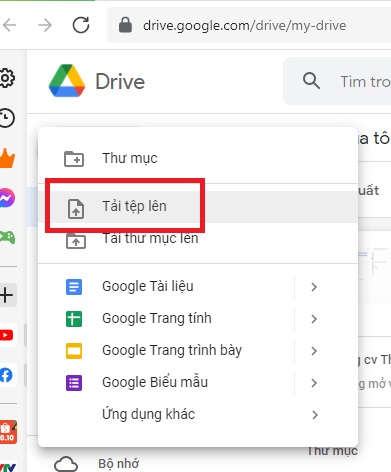The height and width of the screenshot is (472, 391).
Task: Click the blue Google Docs icon
Action: coord(74,287)
